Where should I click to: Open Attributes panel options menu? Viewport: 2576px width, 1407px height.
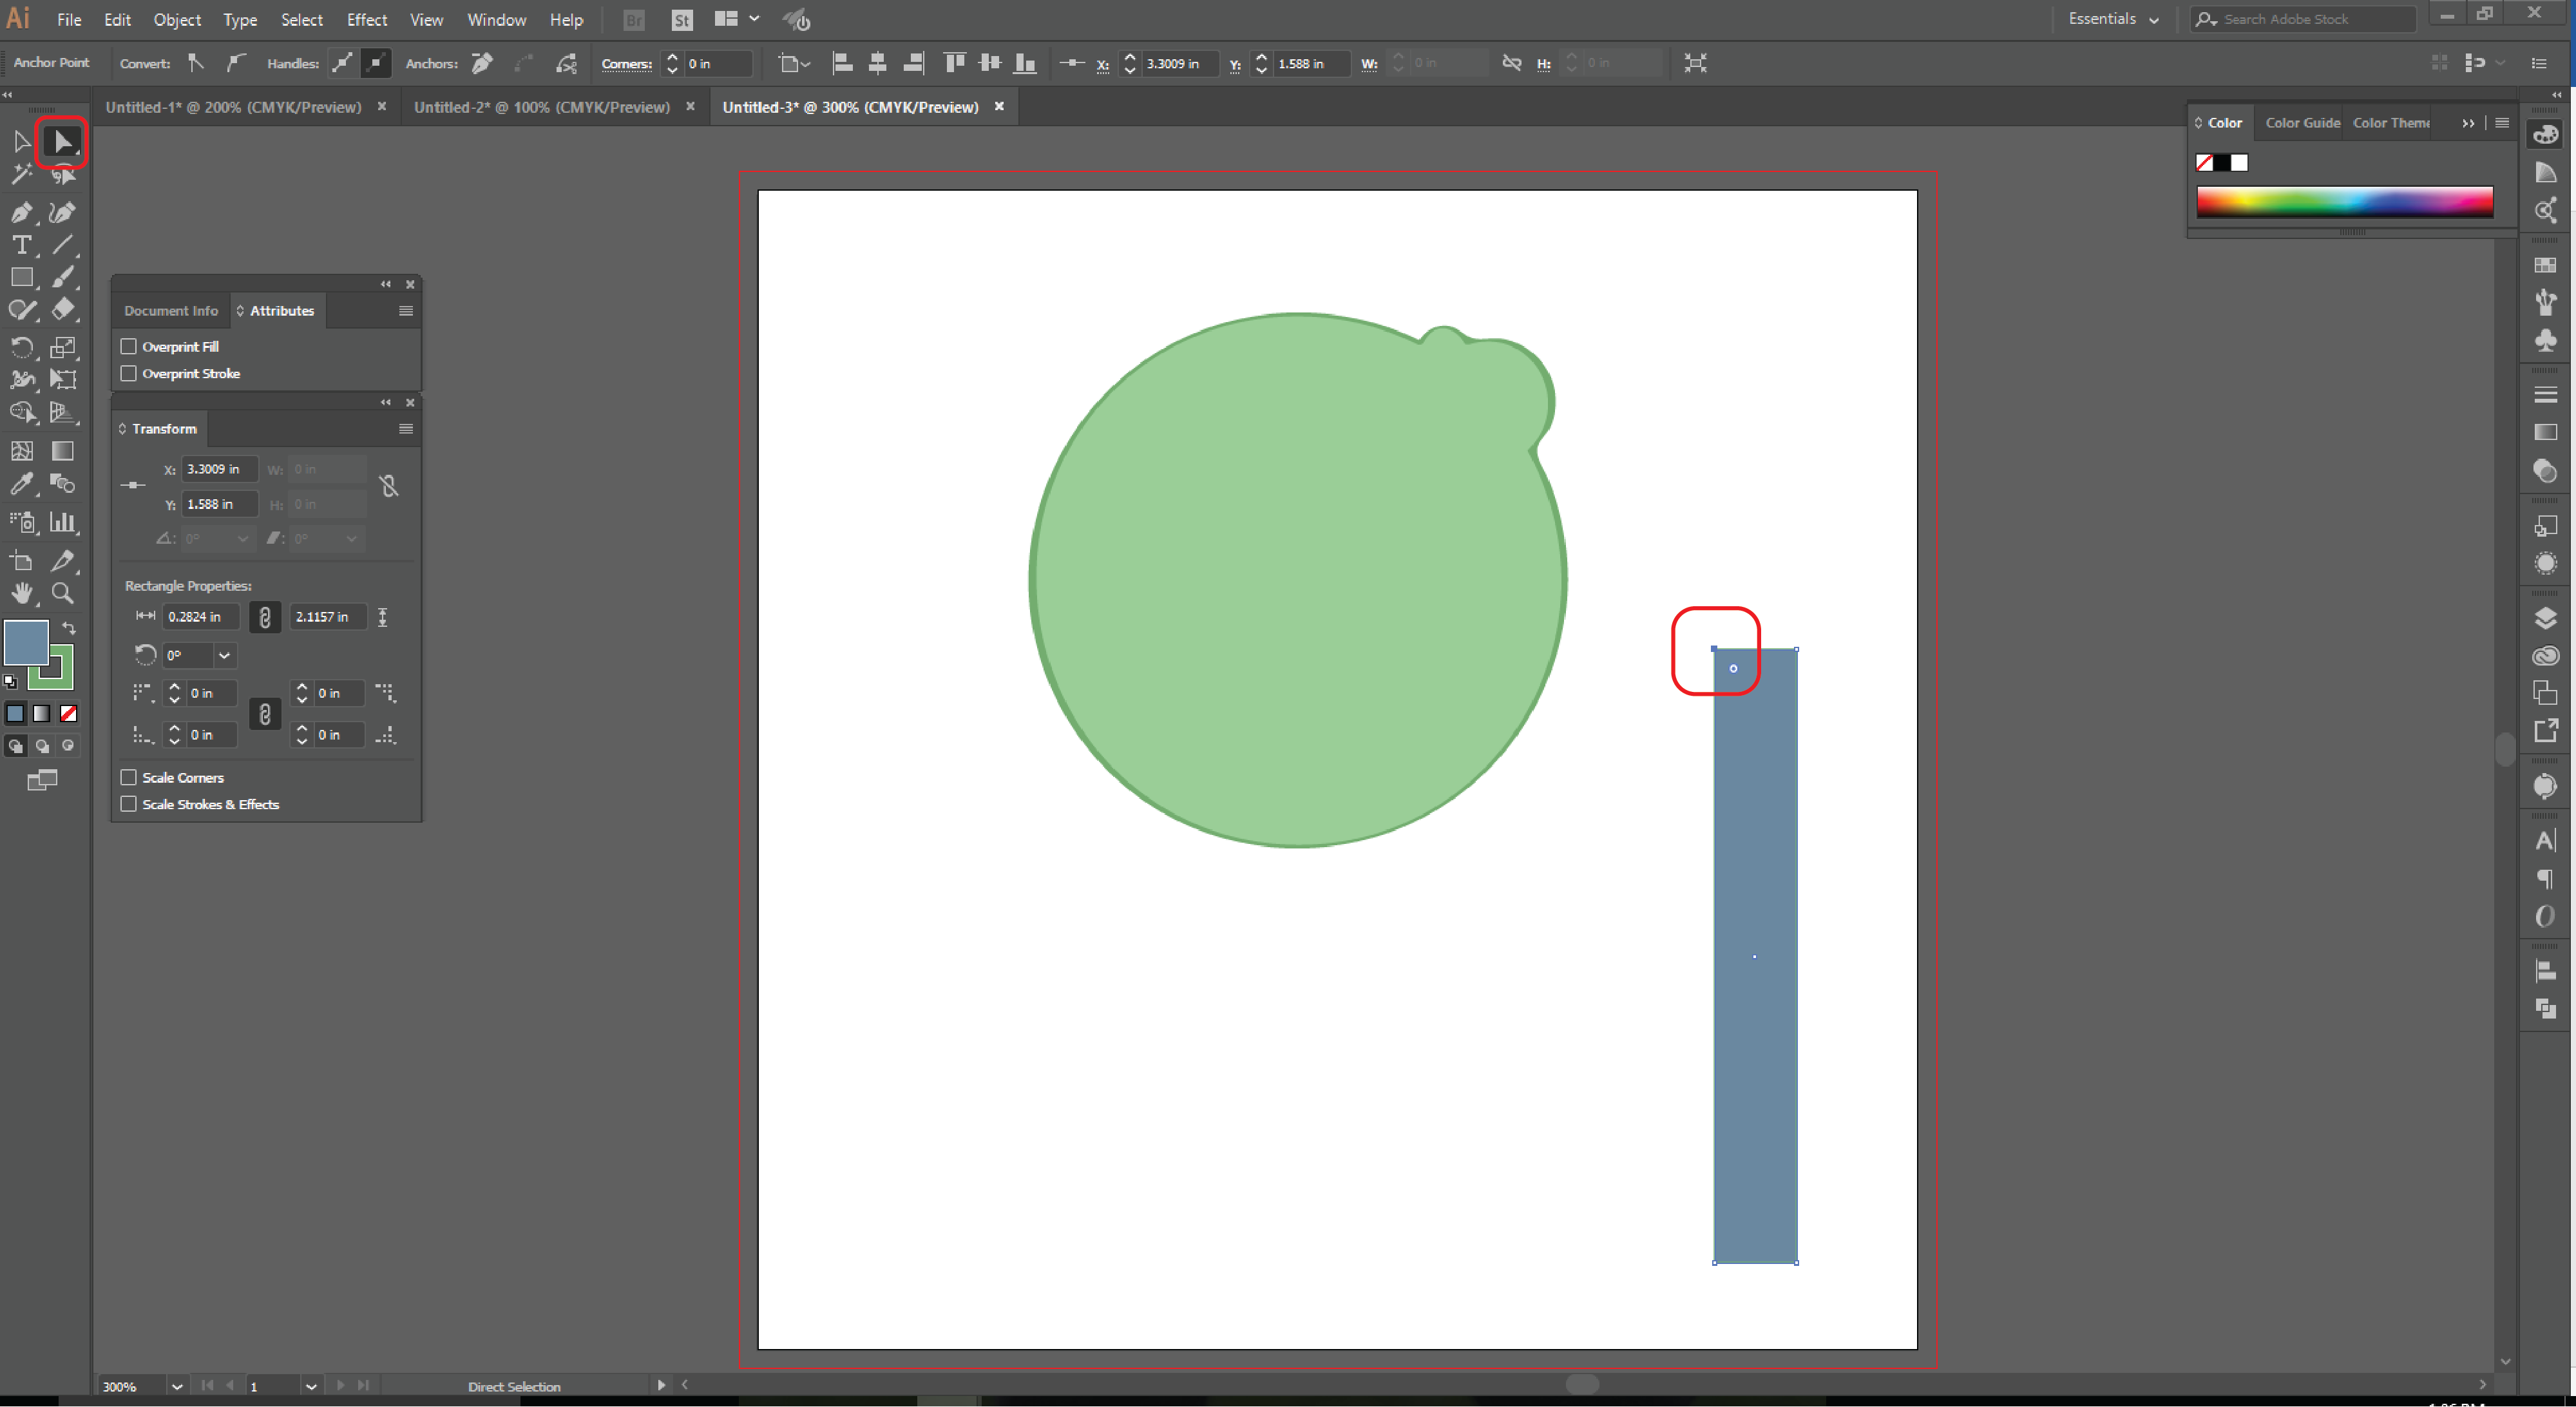pyautogui.click(x=405, y=311)
